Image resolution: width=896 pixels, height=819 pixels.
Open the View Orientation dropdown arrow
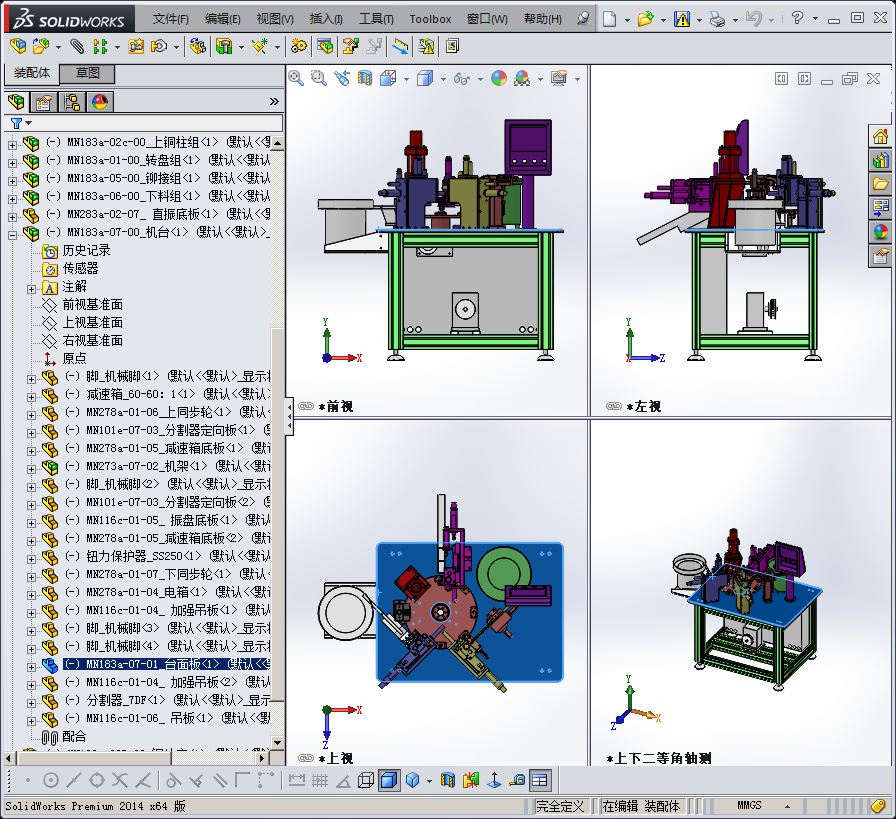coord(406,79)
